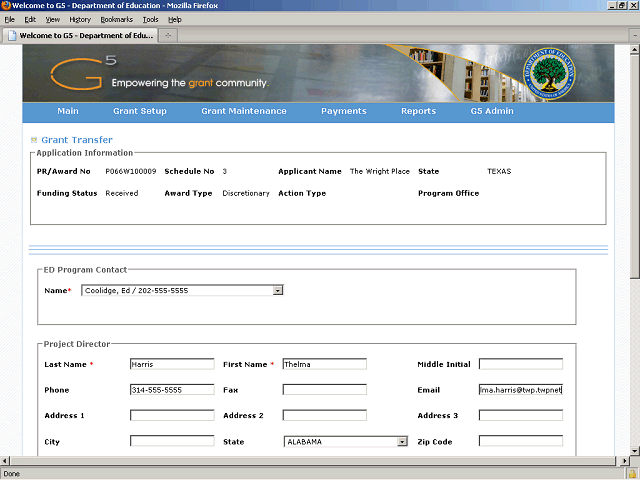640x480 pixels.
Task: Click the applicant name The Wright Place
Action: click(x=380, y=171)
